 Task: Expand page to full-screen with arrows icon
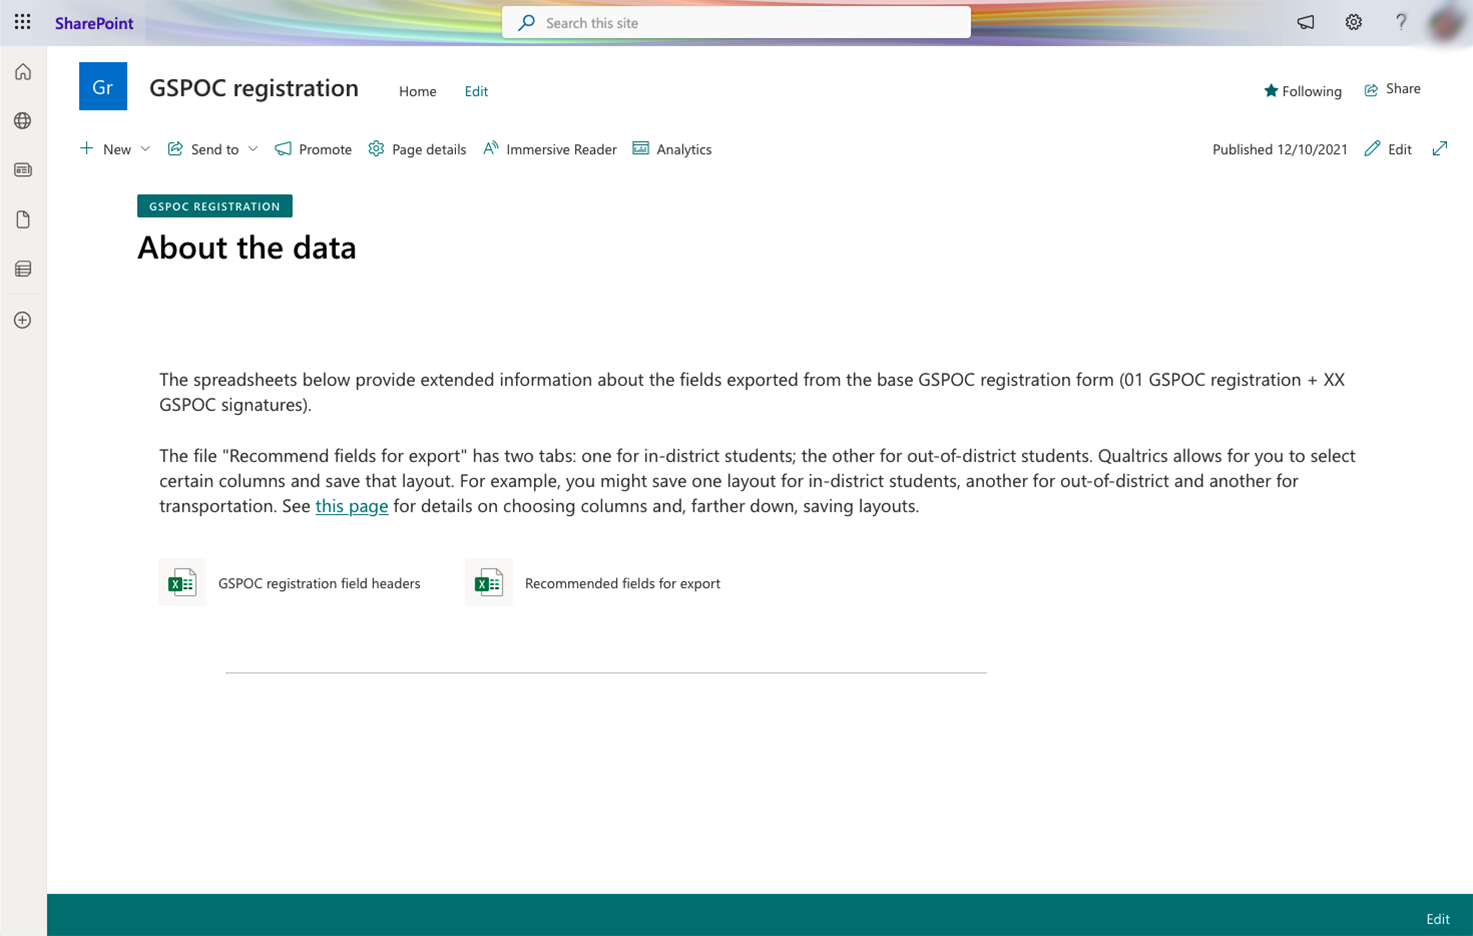pyautogui.click(x=1439, y=149)
